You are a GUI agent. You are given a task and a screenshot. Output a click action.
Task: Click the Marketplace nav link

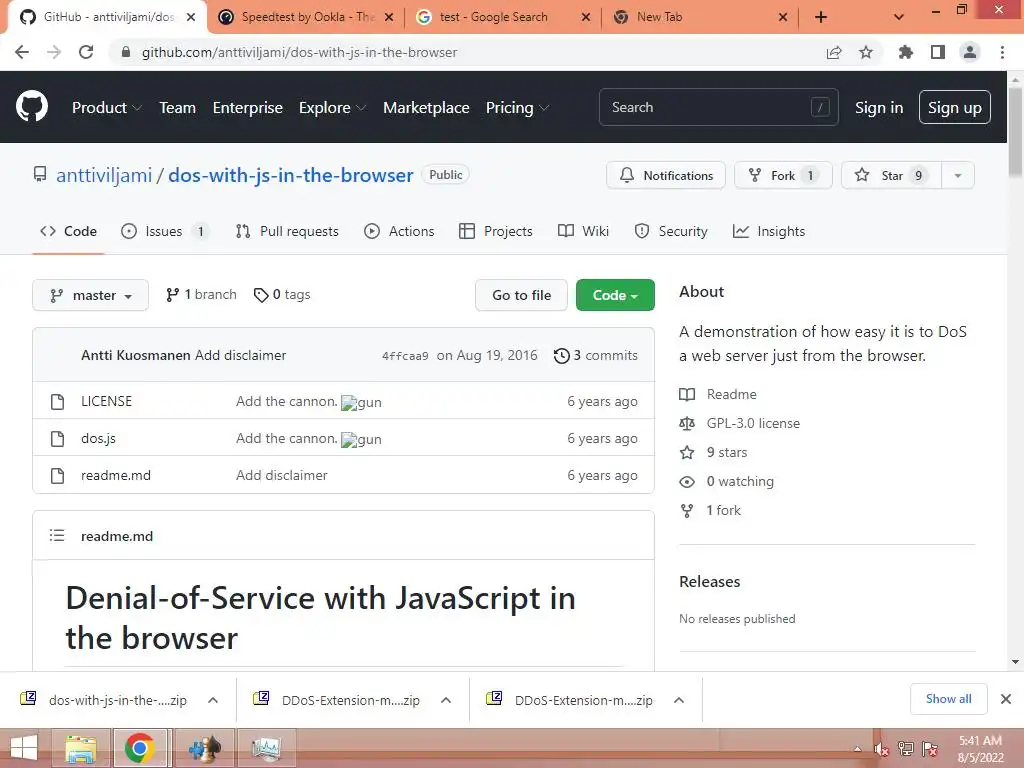(426, 108)
